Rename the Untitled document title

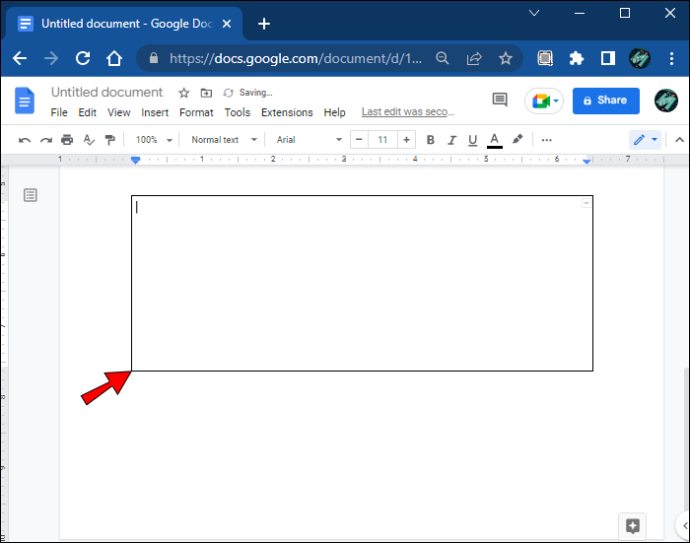107,92
